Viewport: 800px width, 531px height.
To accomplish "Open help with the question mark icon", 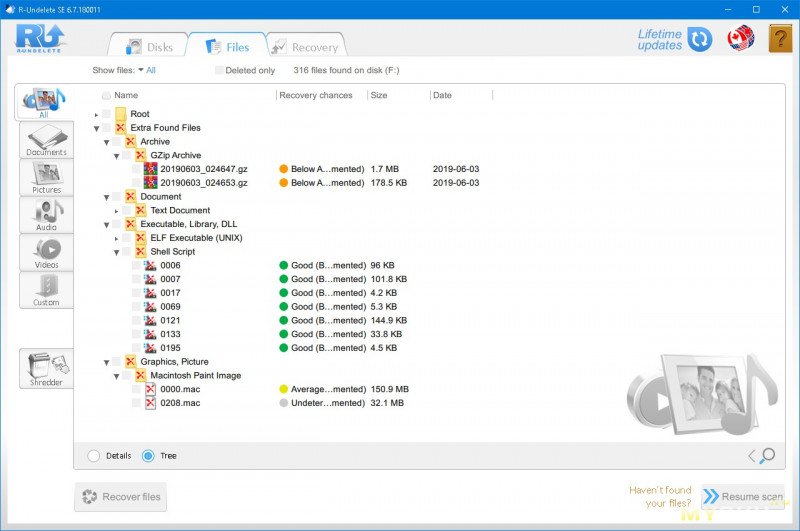I will [780, 39].
